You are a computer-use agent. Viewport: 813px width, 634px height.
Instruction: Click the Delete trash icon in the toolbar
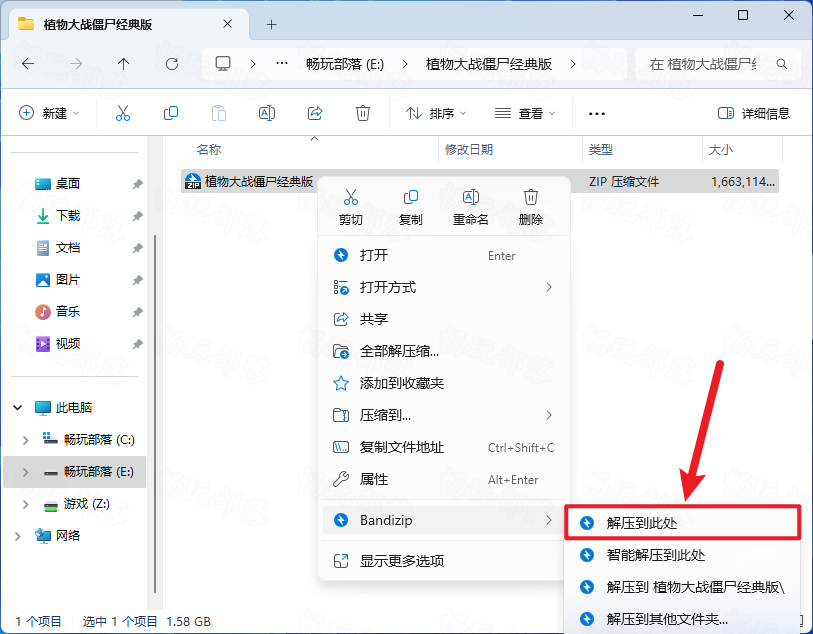click(362, 113)
